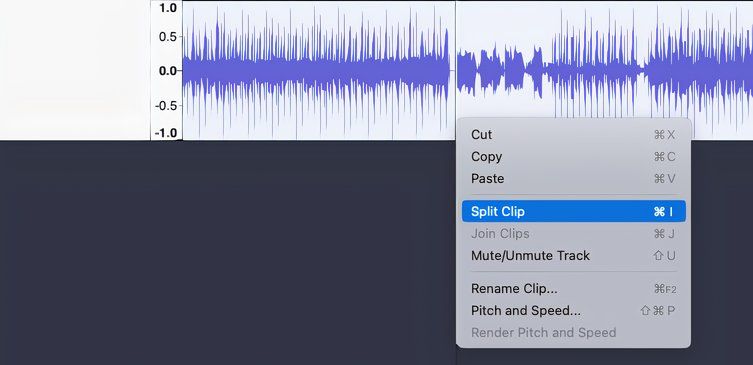
Task: Select Split Clip in the context menu
Action: point(573,211)
